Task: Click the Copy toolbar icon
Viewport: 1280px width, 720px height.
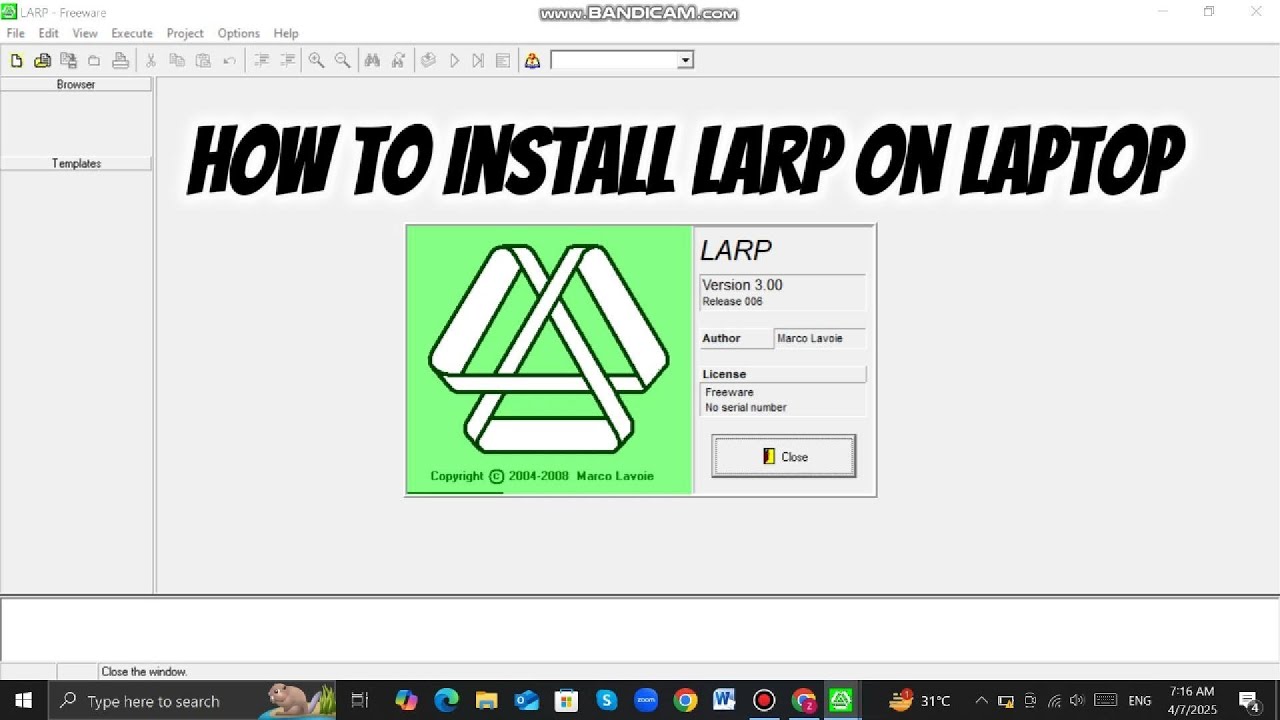Action: (x=177, y=61)
